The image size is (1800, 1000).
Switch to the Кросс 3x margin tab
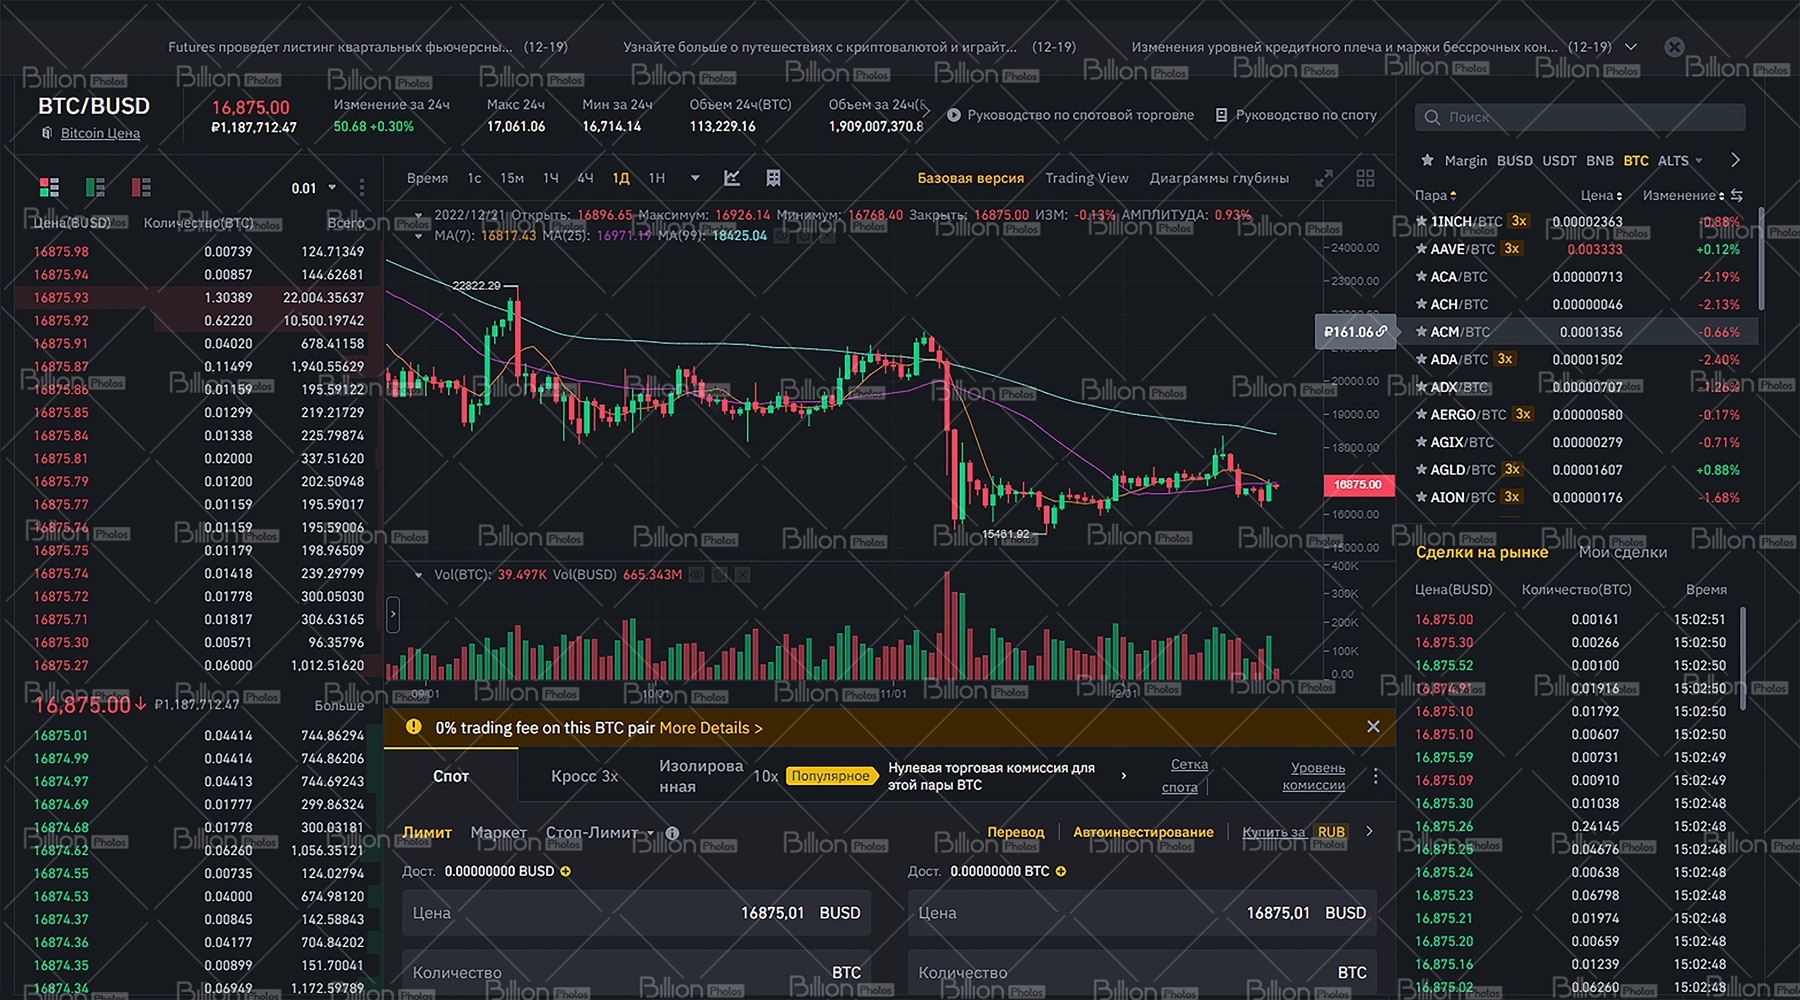coord(585,776)
